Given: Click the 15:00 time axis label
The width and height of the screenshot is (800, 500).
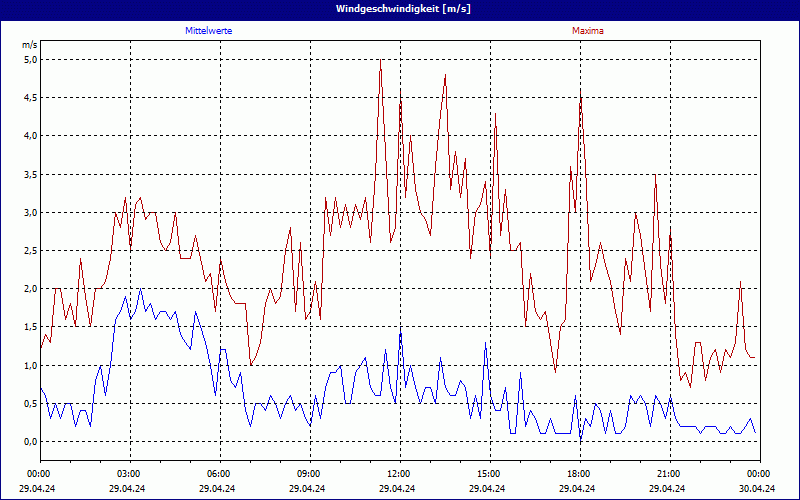Looking at the screenshot, I should coord(489,474).
